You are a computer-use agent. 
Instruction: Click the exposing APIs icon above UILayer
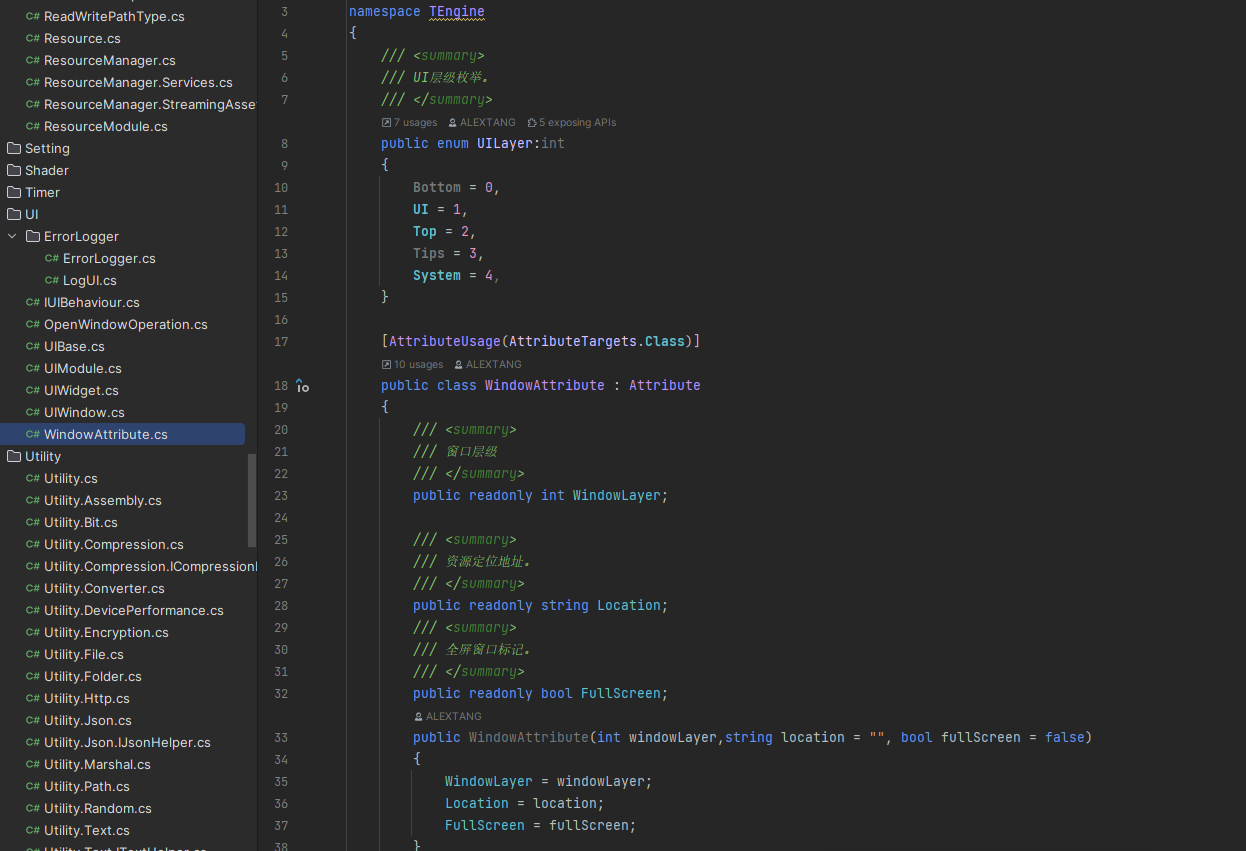coord(532,123)
